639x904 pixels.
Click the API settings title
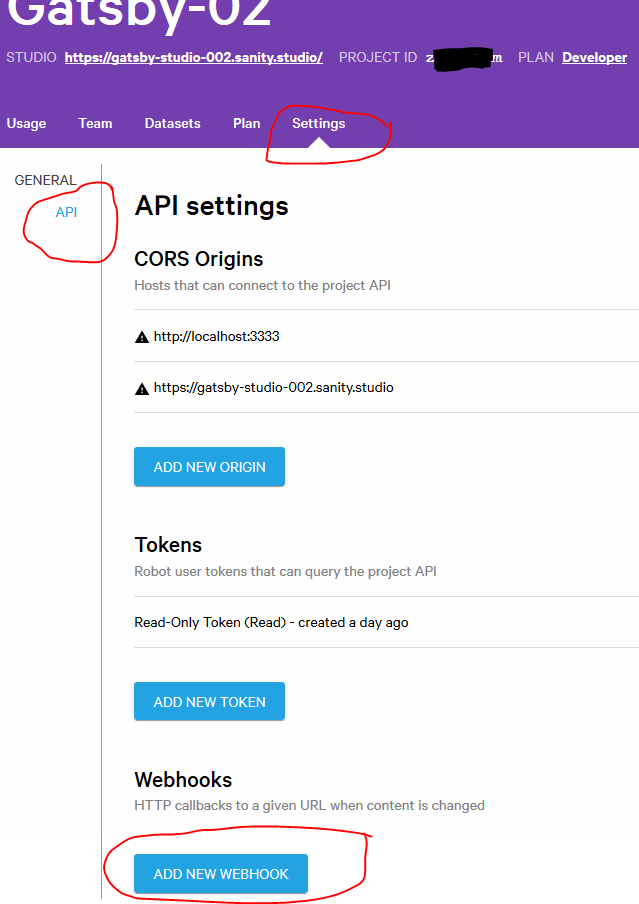(x=211, y=206)
